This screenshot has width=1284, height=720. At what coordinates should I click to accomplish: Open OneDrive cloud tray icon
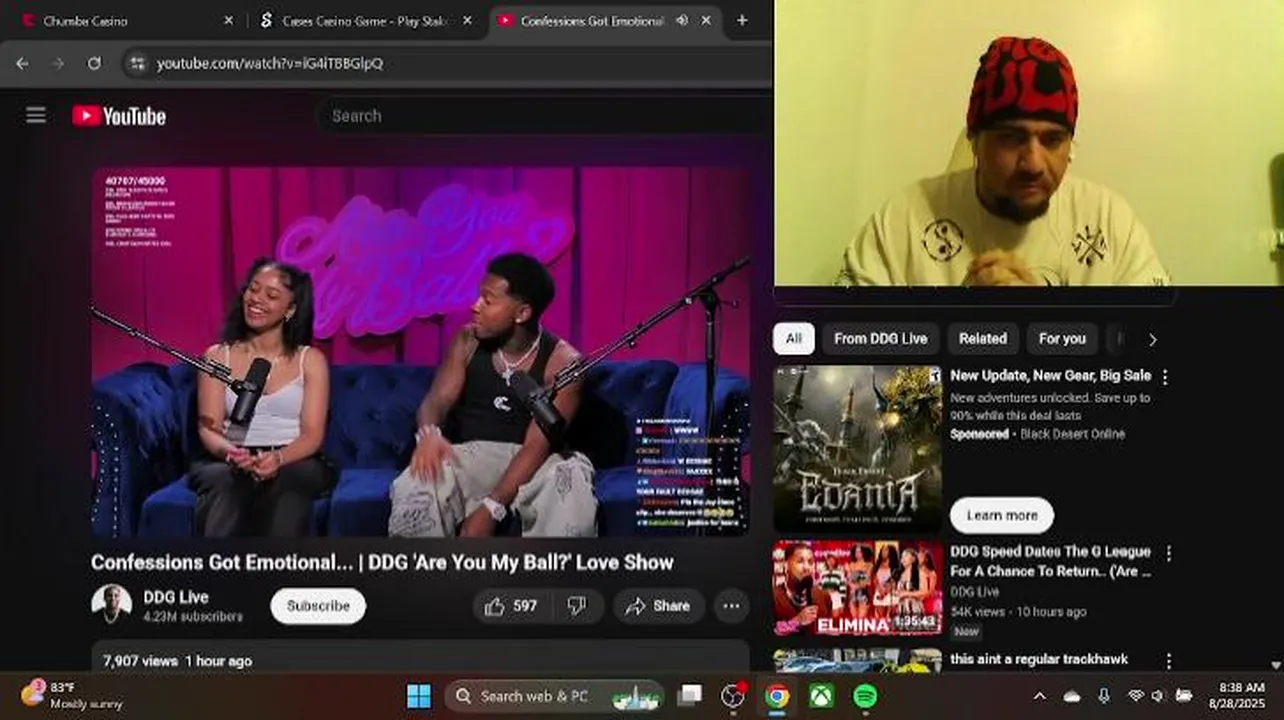point(1072,696)
